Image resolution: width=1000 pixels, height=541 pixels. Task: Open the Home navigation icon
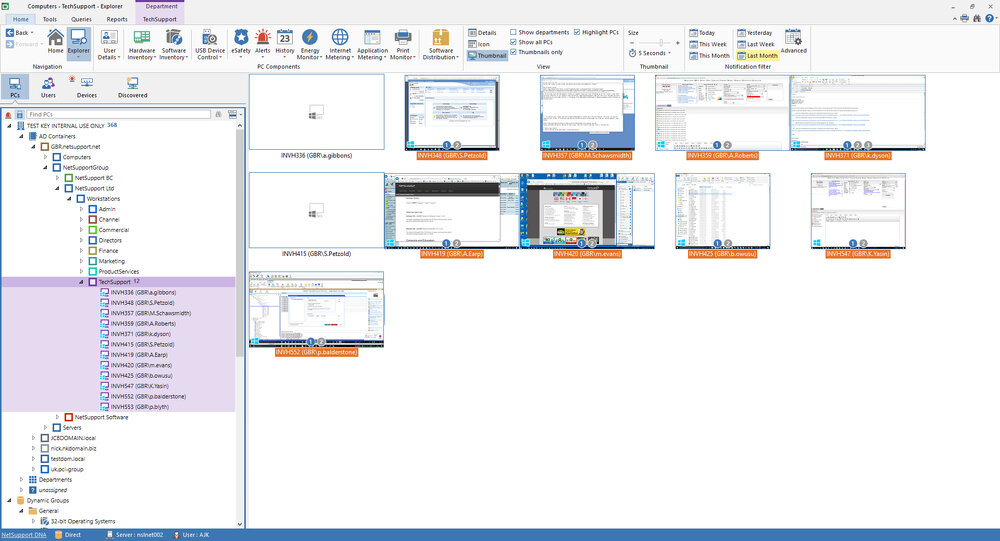[x=55, y=41]
